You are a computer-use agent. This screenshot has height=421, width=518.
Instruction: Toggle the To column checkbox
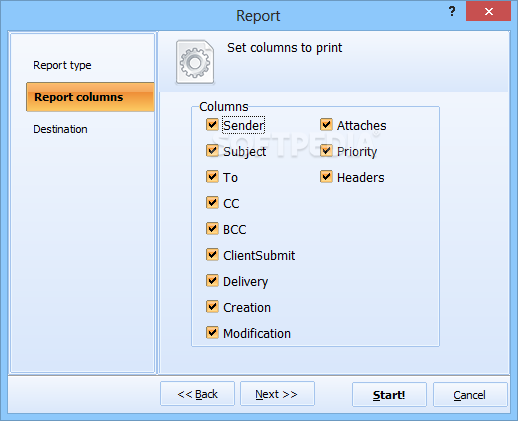point(212,177)
